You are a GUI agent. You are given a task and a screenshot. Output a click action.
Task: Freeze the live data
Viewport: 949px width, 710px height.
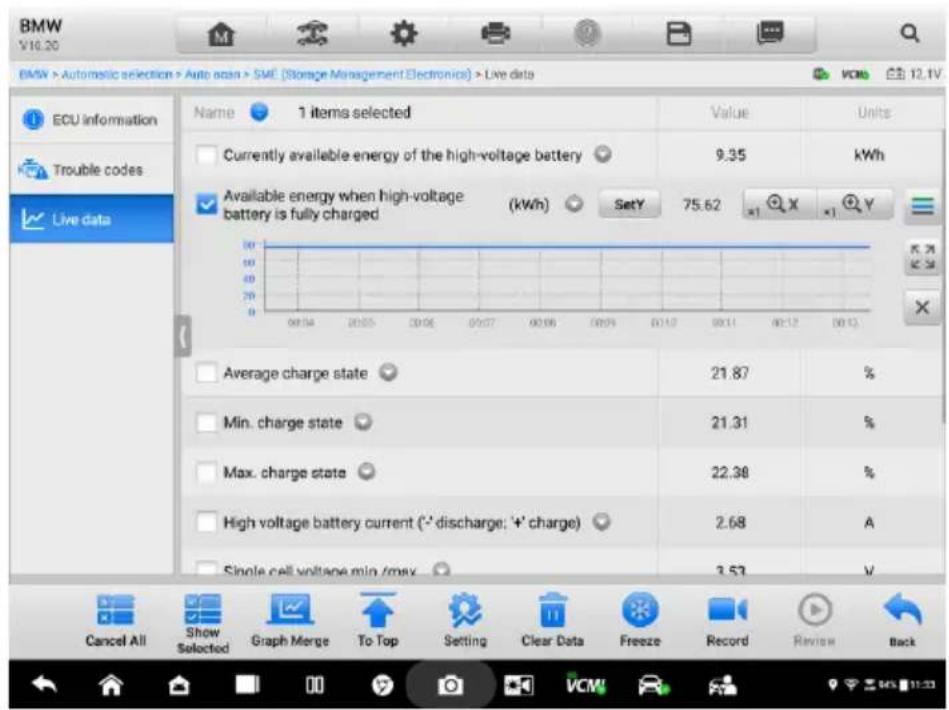640,620
